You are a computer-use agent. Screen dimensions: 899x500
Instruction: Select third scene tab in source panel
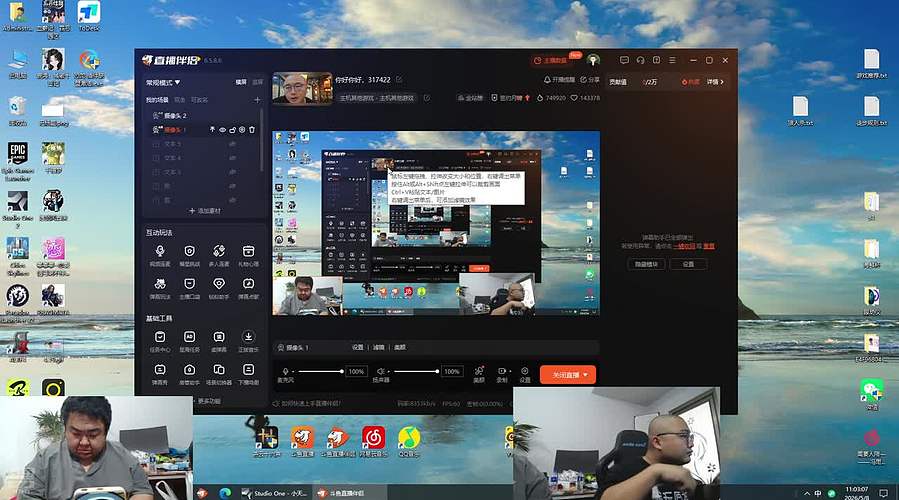[199, 100]
